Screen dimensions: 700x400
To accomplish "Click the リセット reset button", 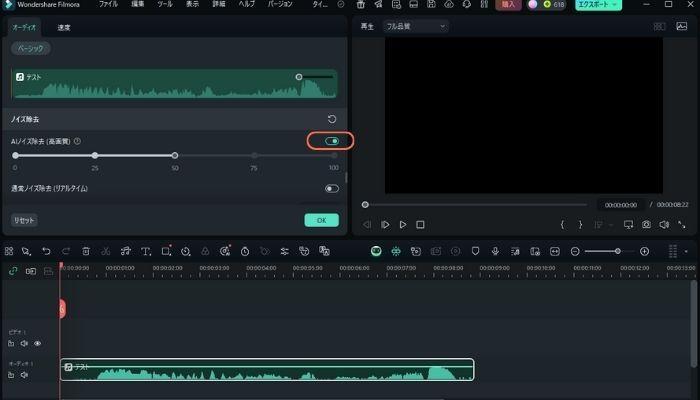I will (x=24, y=220).
